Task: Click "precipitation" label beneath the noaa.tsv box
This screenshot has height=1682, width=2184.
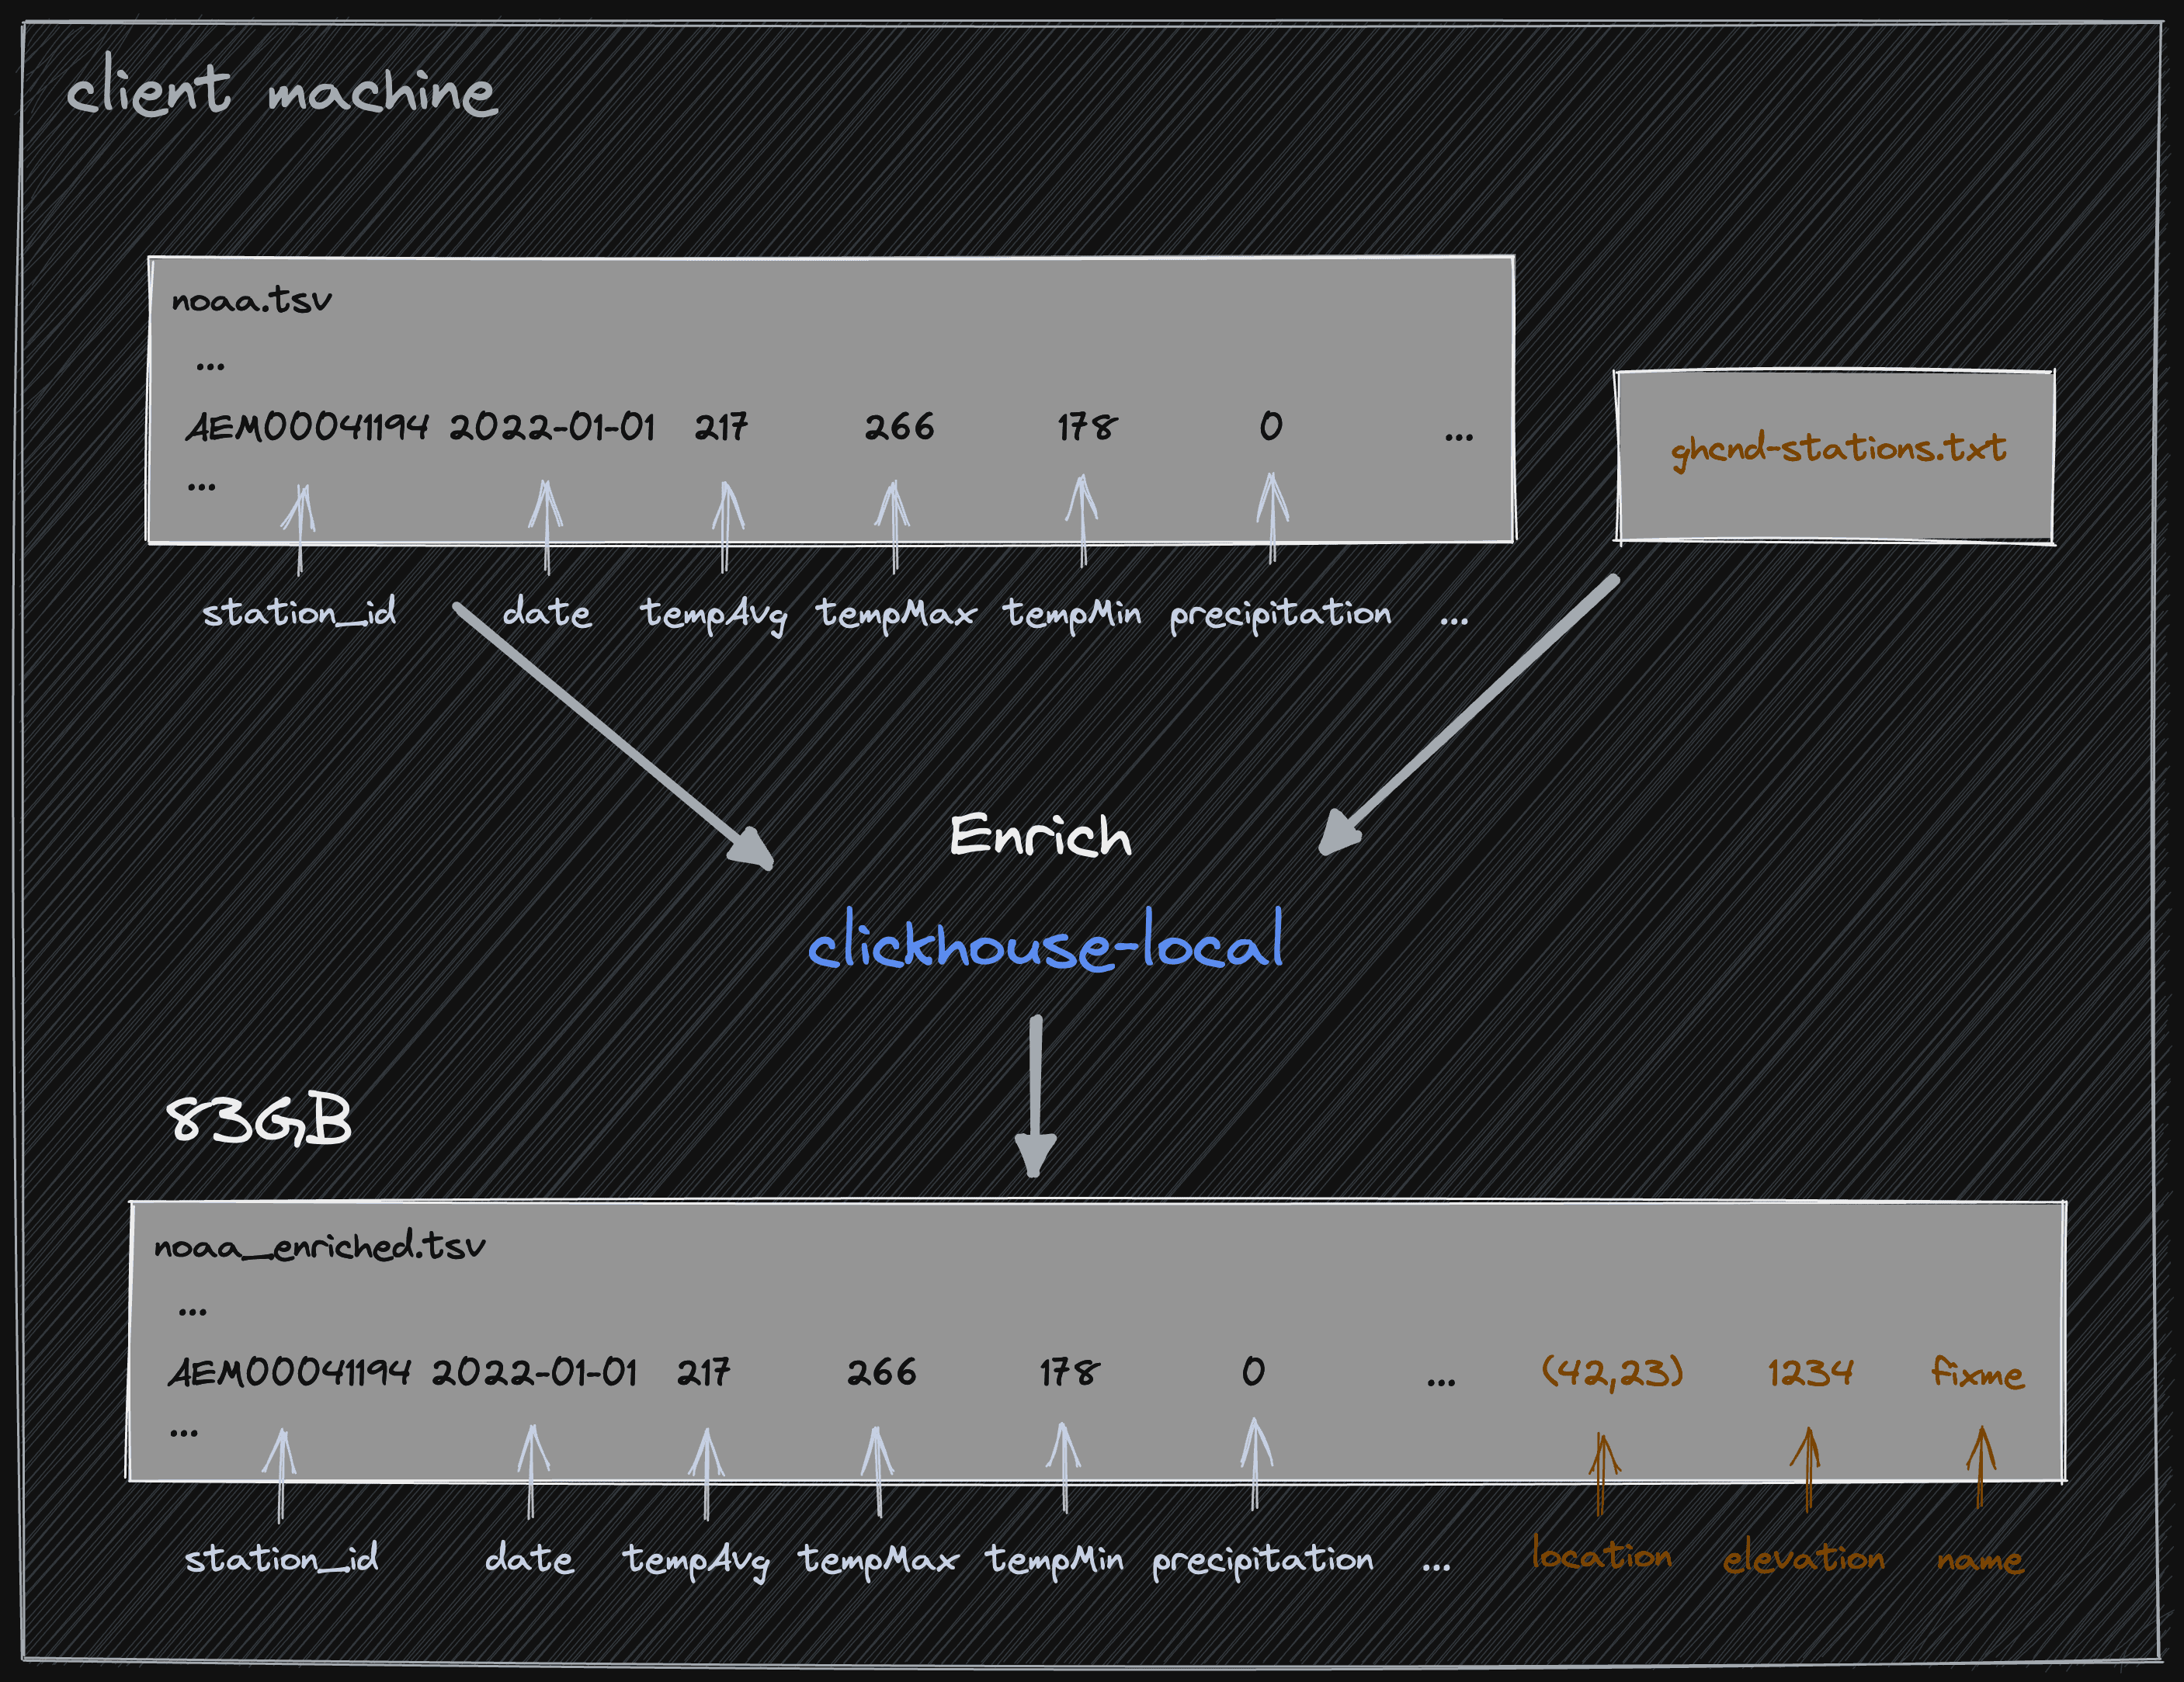Action: pos(1280,614)
